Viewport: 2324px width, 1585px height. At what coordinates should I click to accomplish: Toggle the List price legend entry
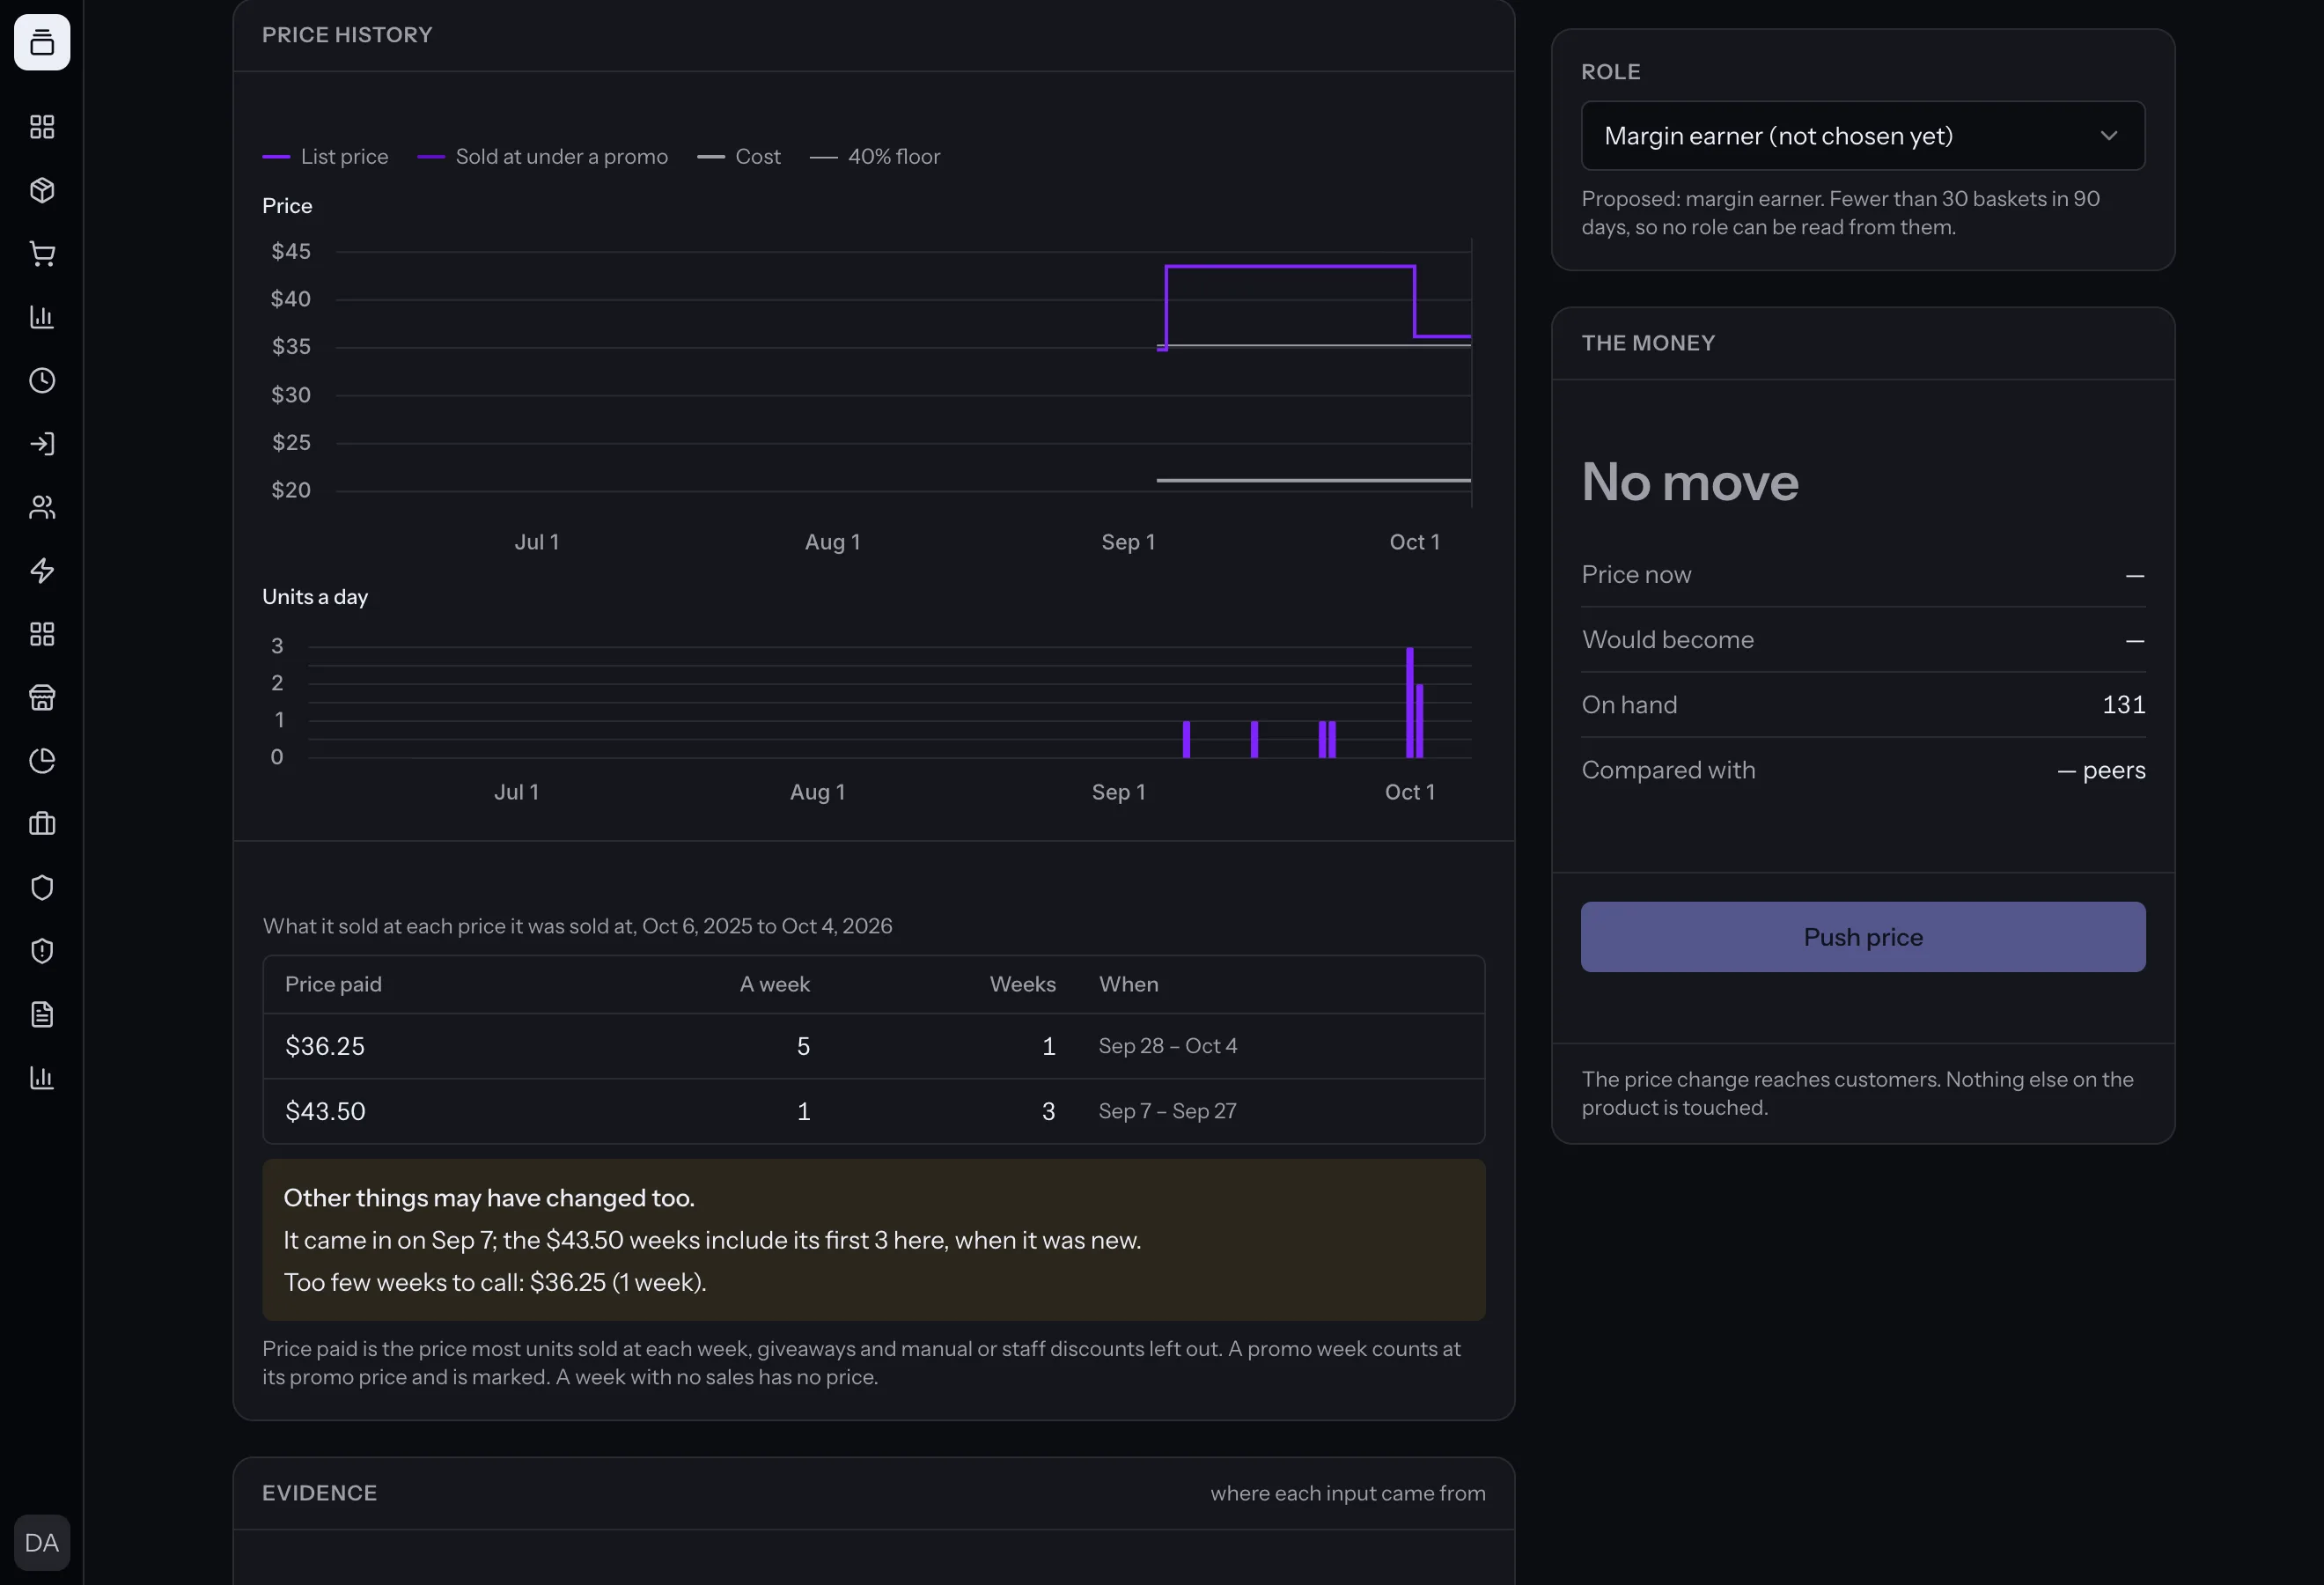(x=325, y=157)
